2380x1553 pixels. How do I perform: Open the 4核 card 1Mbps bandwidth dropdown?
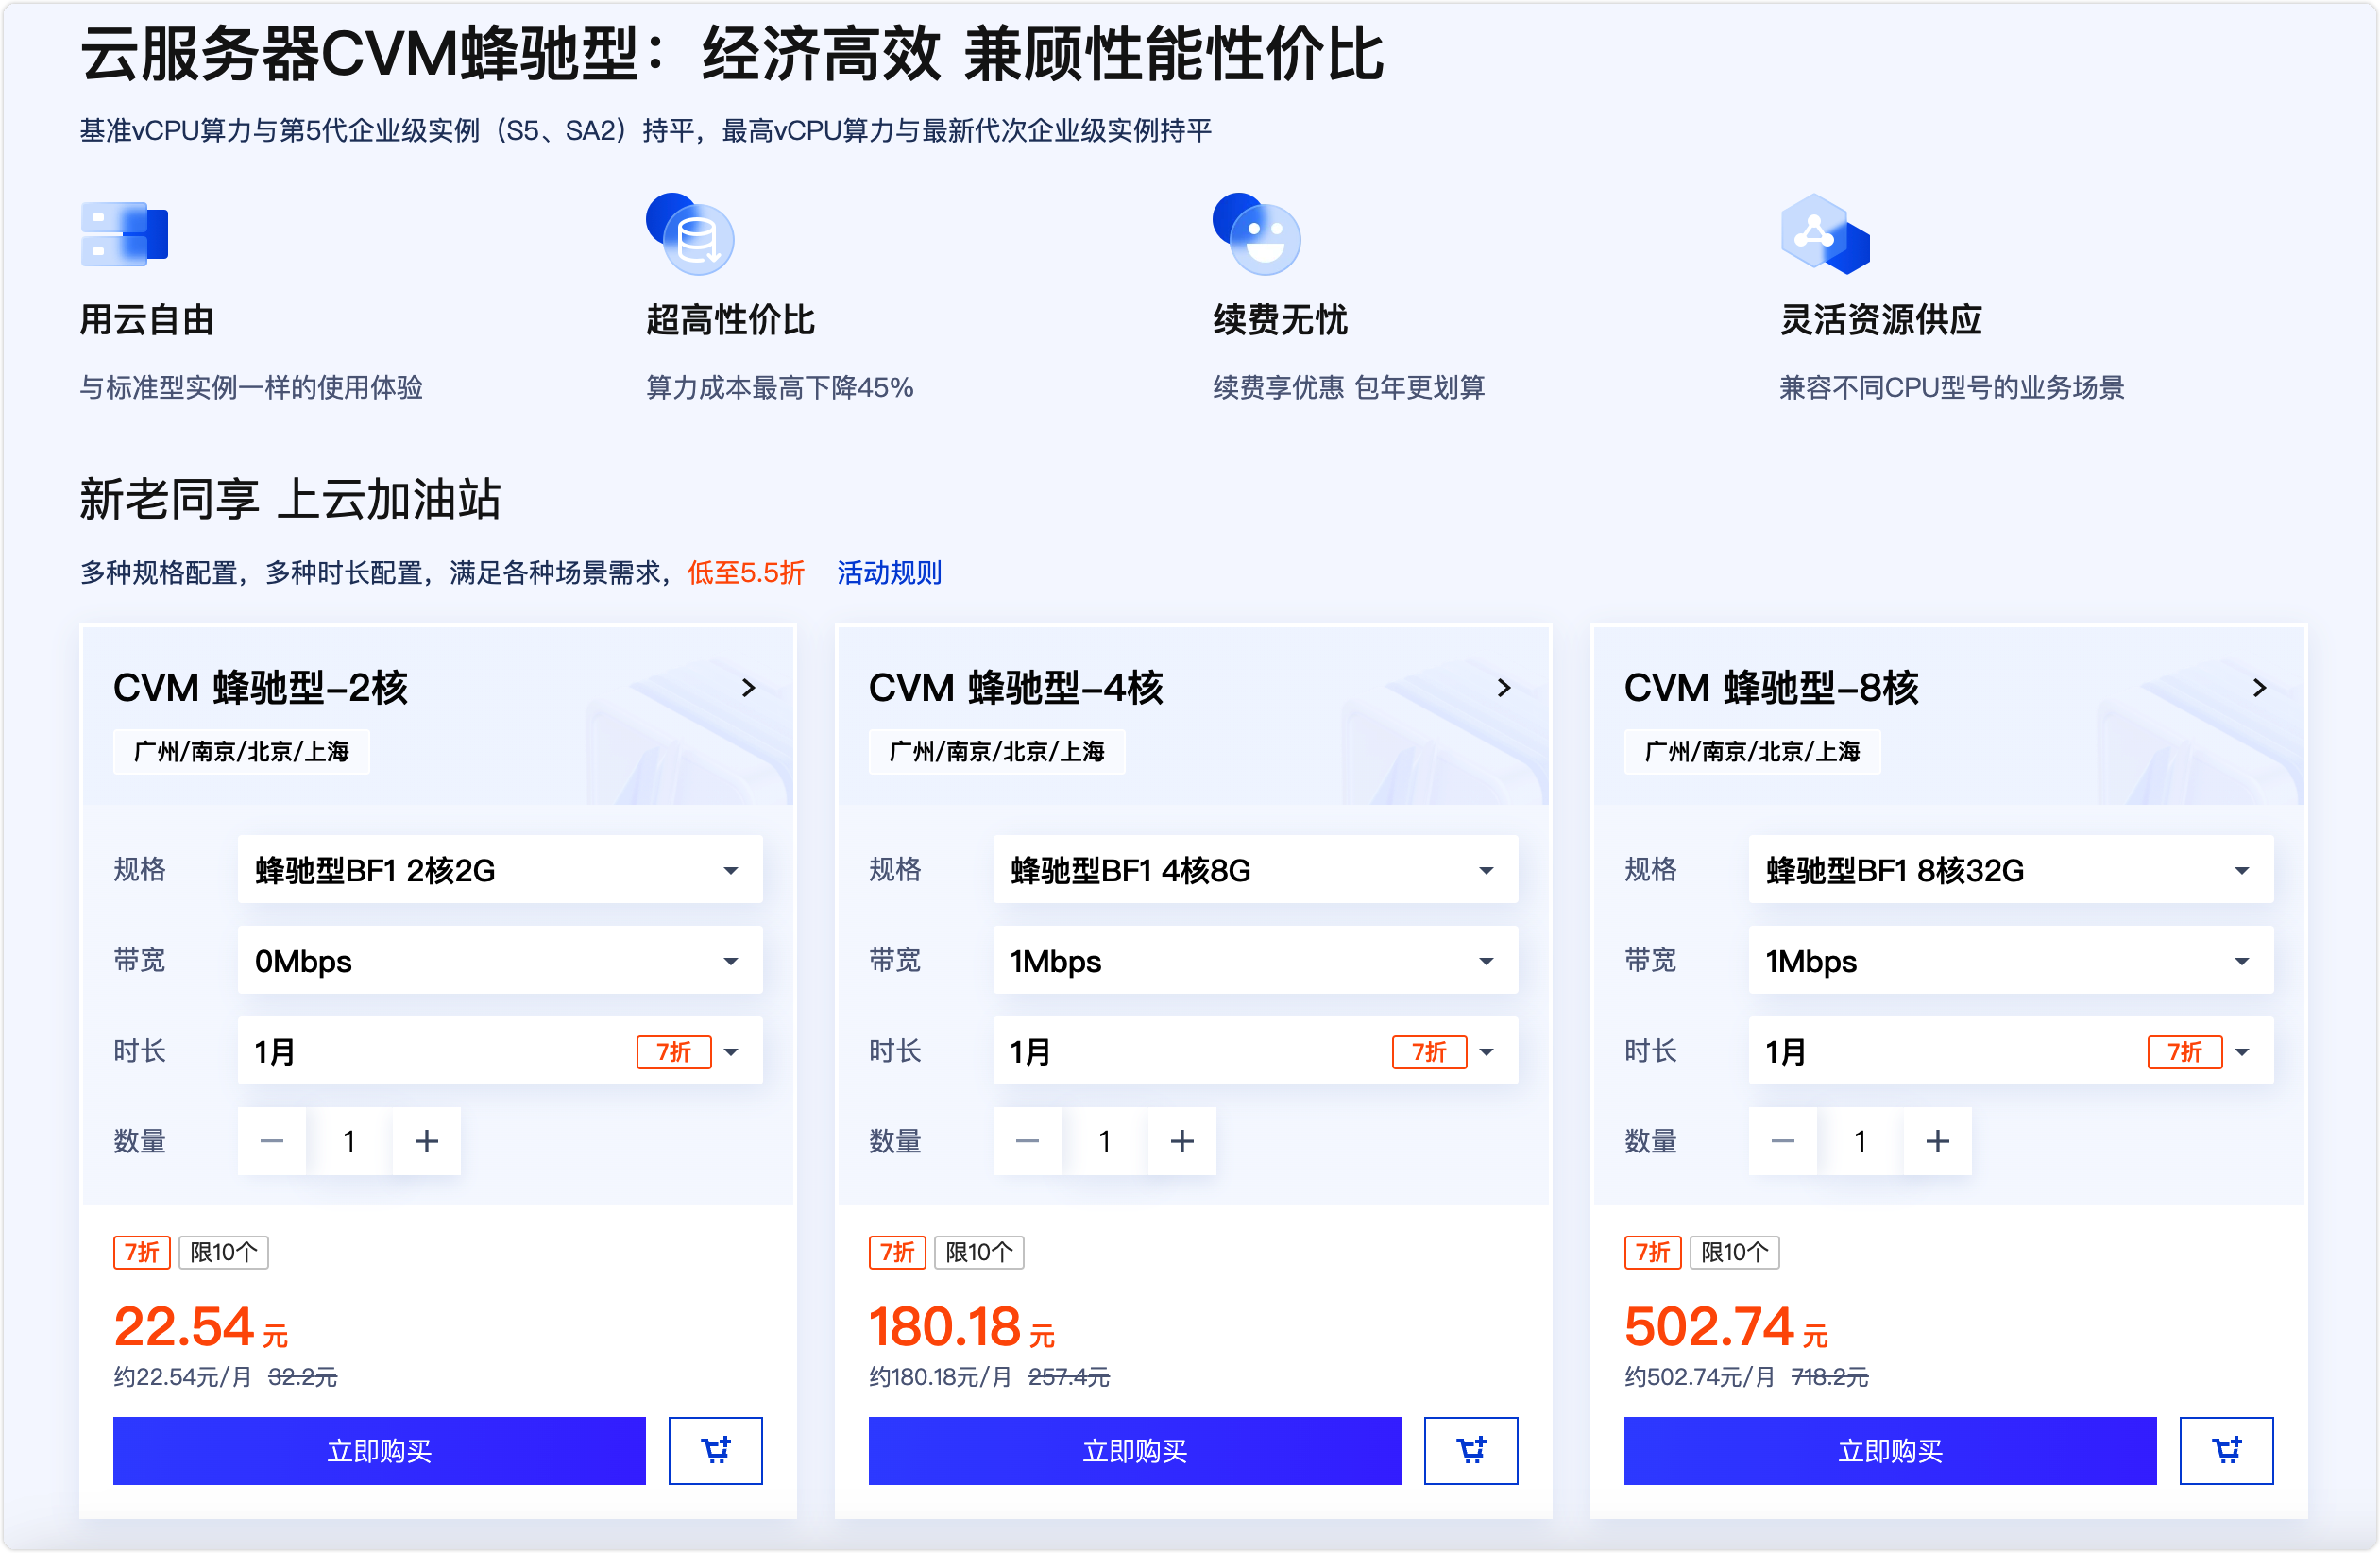pyautogui.click(x=1256, y=961)
